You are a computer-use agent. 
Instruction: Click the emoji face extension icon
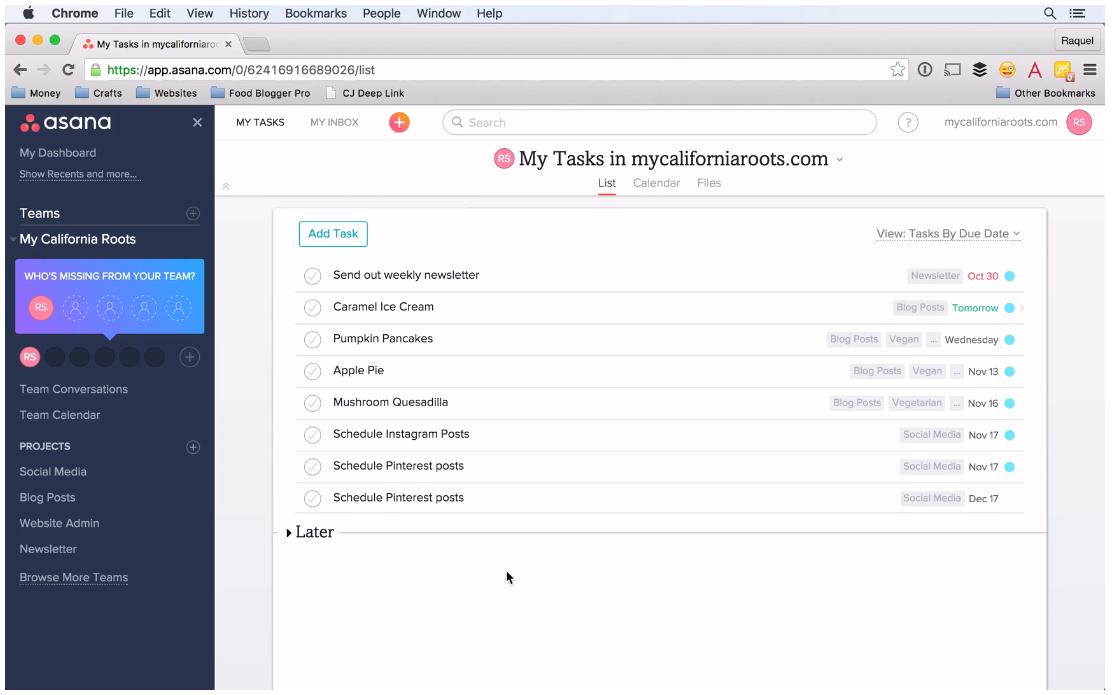[x=1007, y=70]
